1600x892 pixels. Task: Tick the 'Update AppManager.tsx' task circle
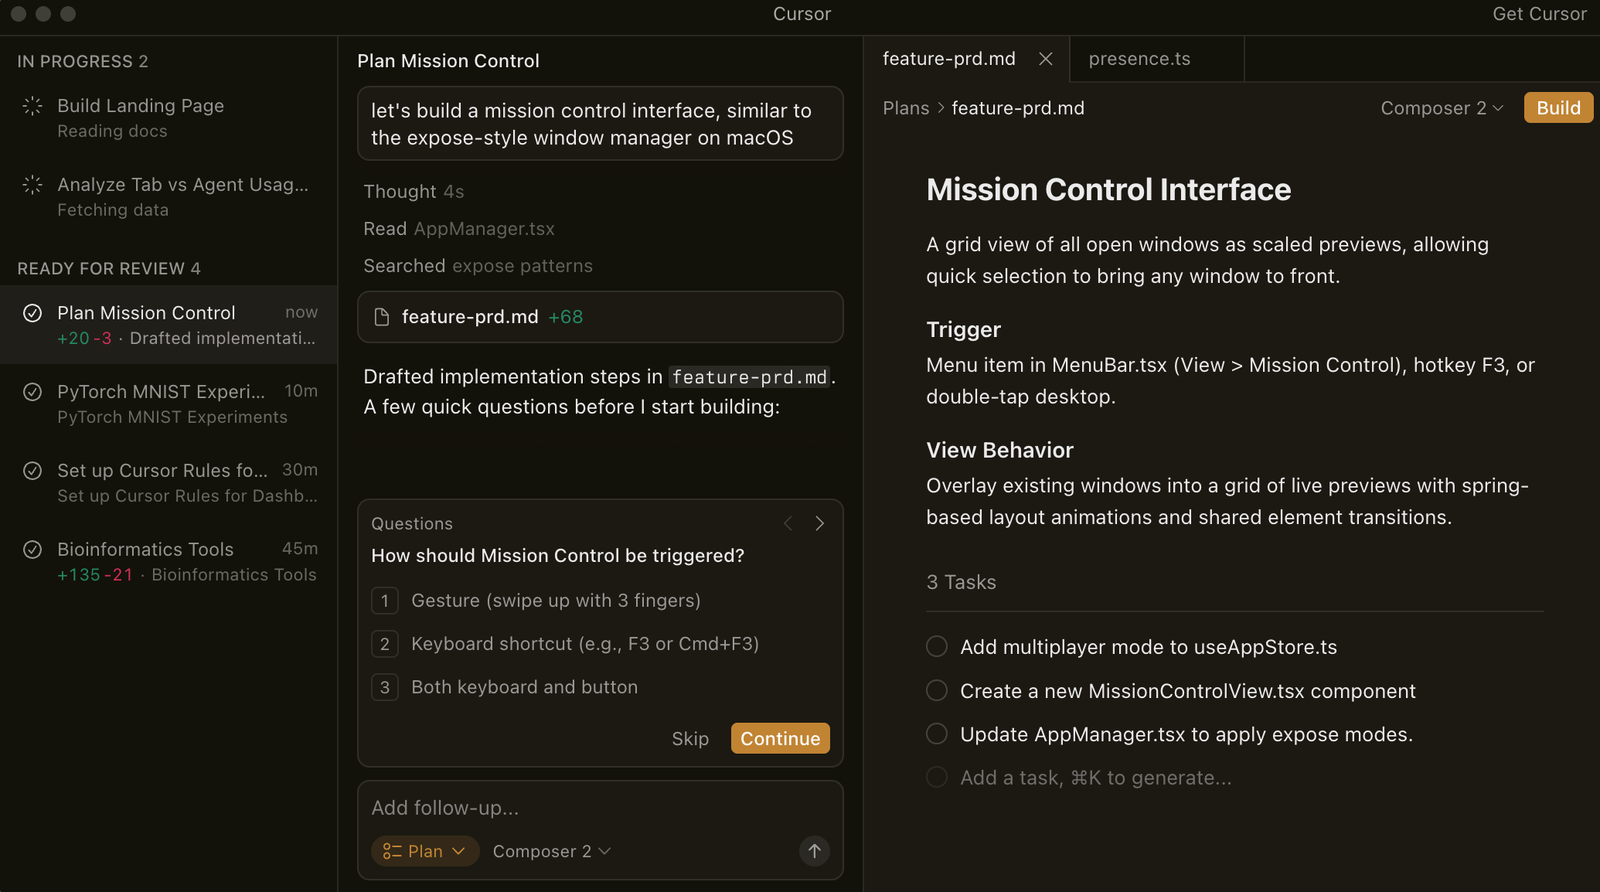(x=937, y=734)
